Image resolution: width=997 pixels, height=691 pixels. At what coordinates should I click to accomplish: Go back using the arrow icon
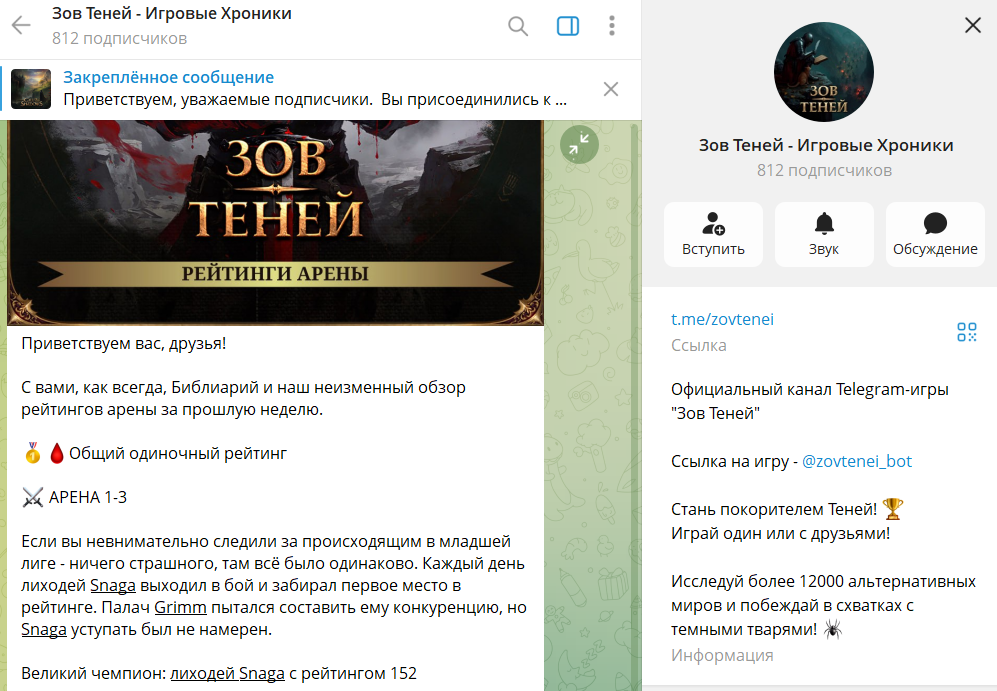click(21, 25)
